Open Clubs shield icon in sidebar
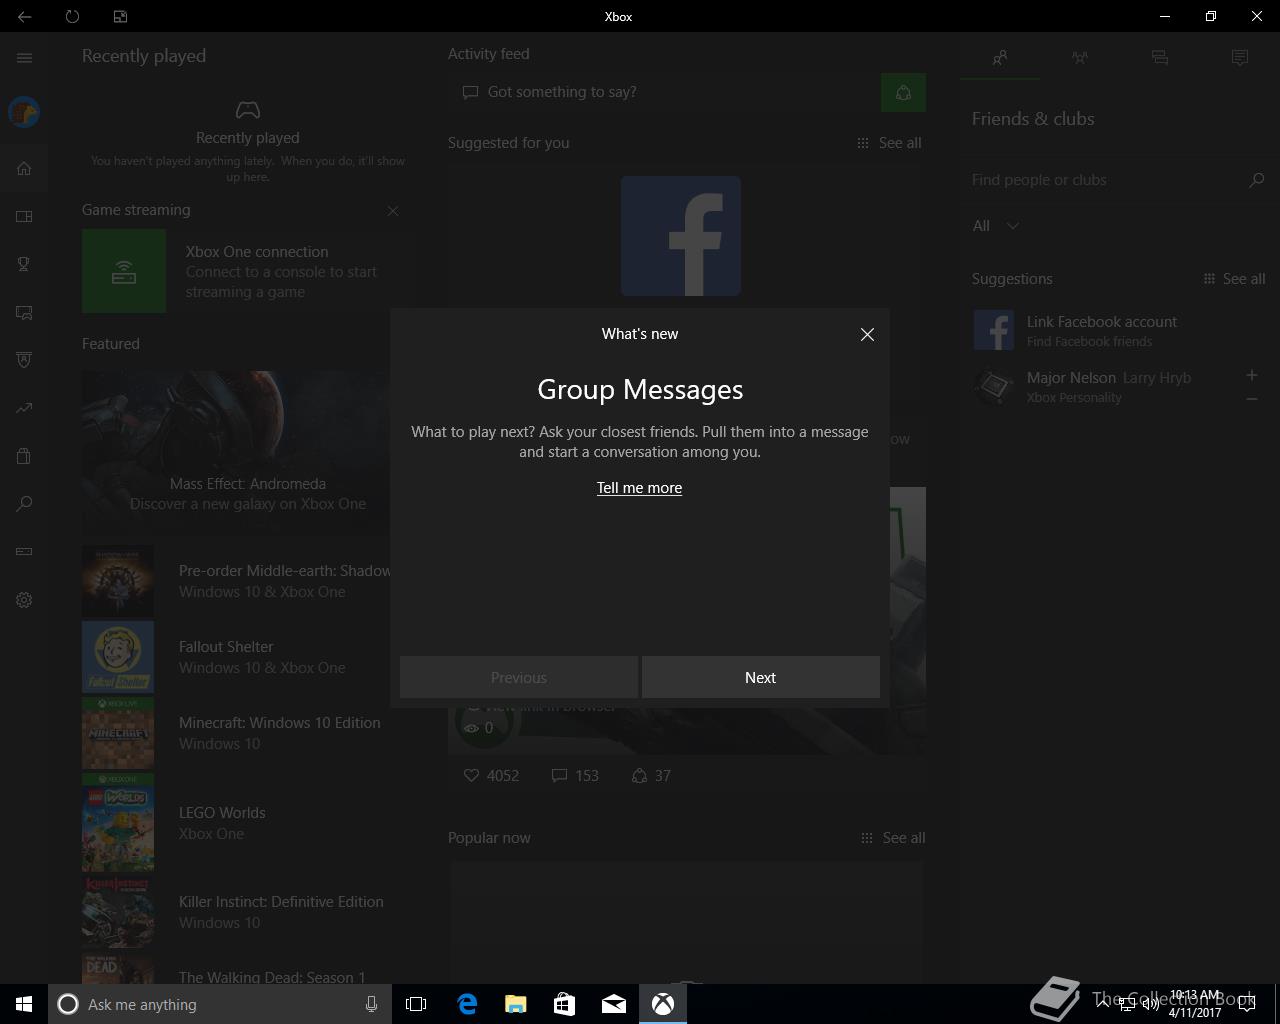The width and height of the screenshot is (1280, 1024). pyautogui.click(x=24, y=360)
